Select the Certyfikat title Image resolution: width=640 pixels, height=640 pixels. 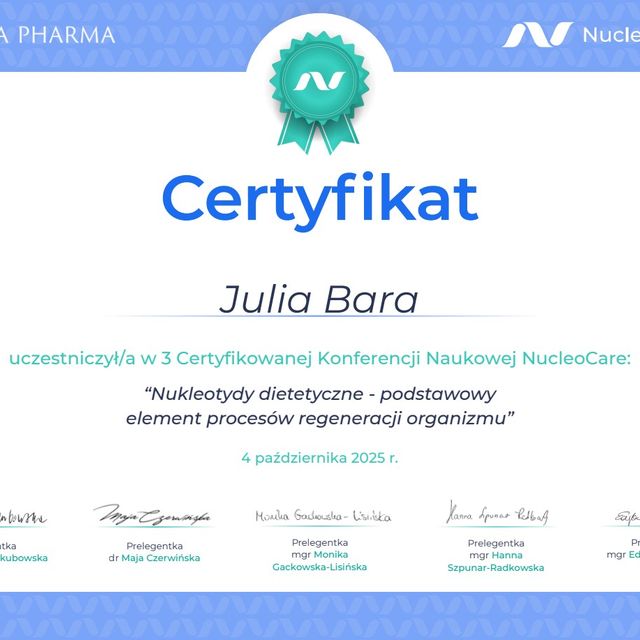click(320, 201)
